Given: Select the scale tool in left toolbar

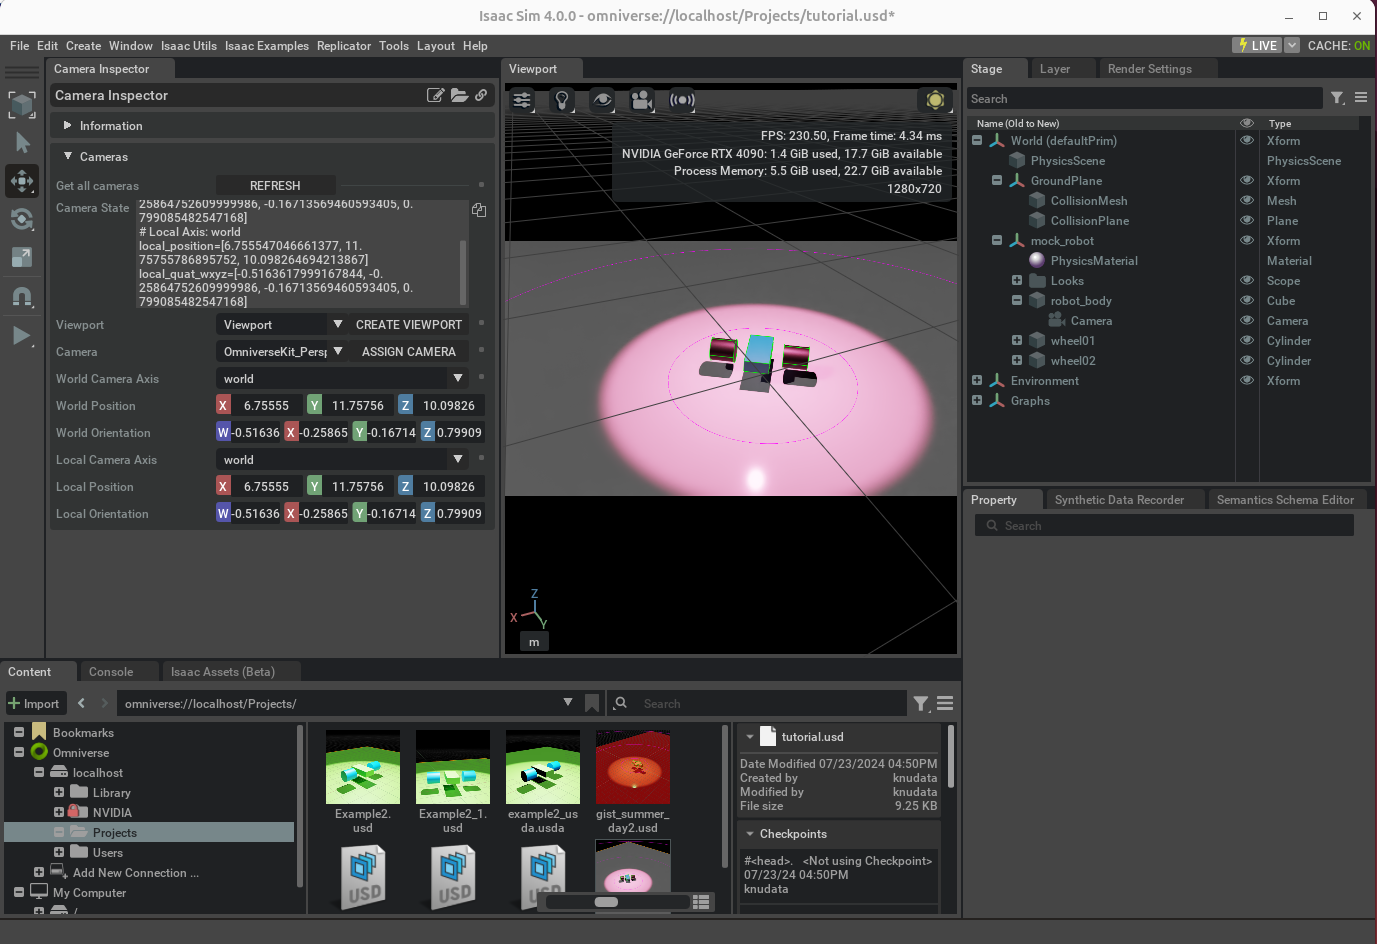Looking at the screenshot, I should coord(22,257).
